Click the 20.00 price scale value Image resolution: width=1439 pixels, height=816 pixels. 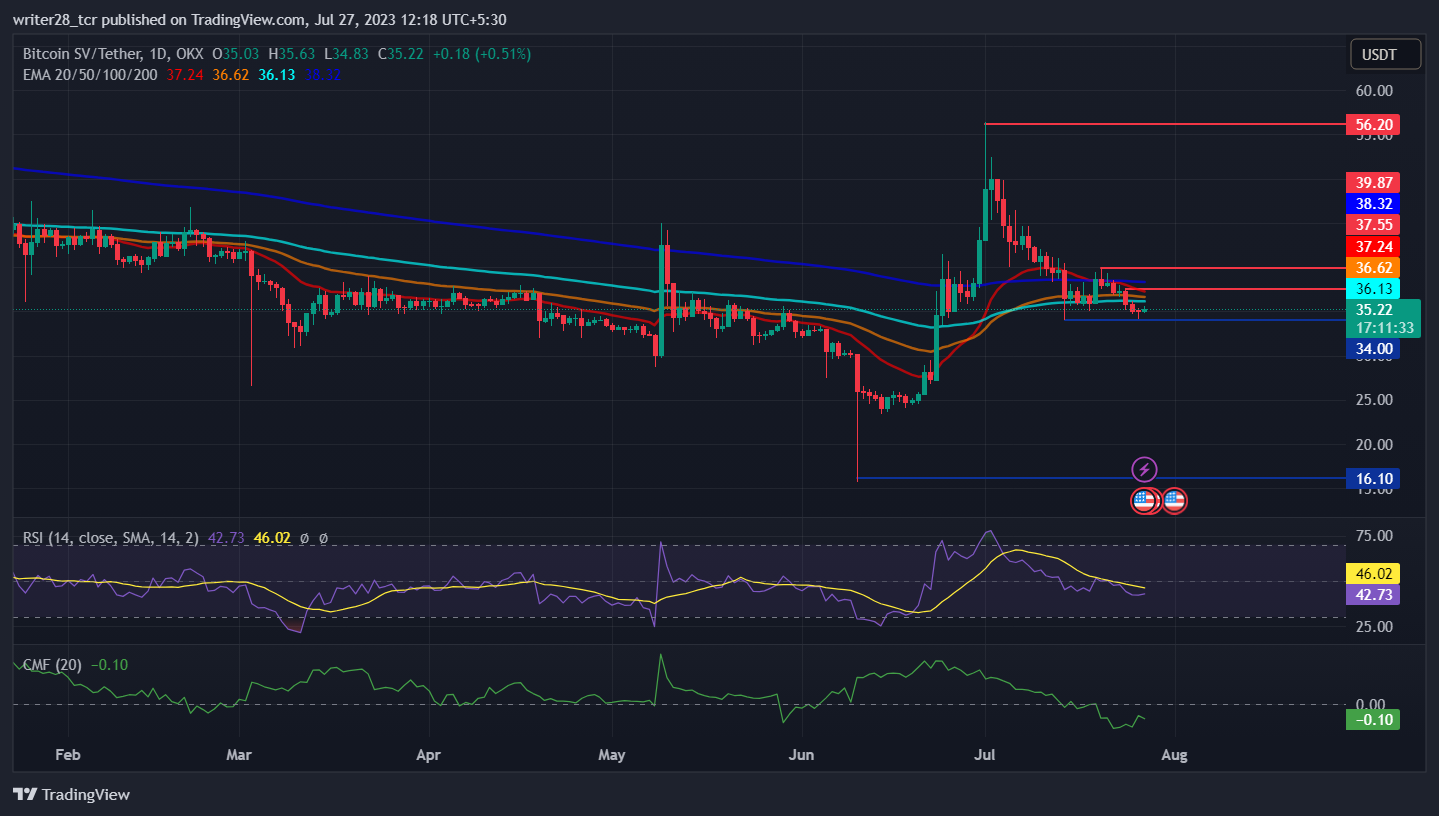1374,444
